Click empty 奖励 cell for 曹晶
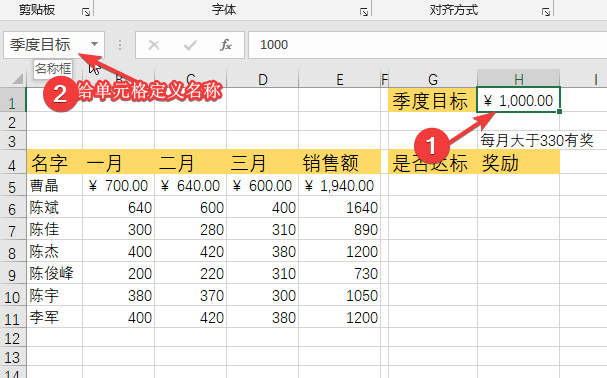The image size is (607, 378). 518,186
